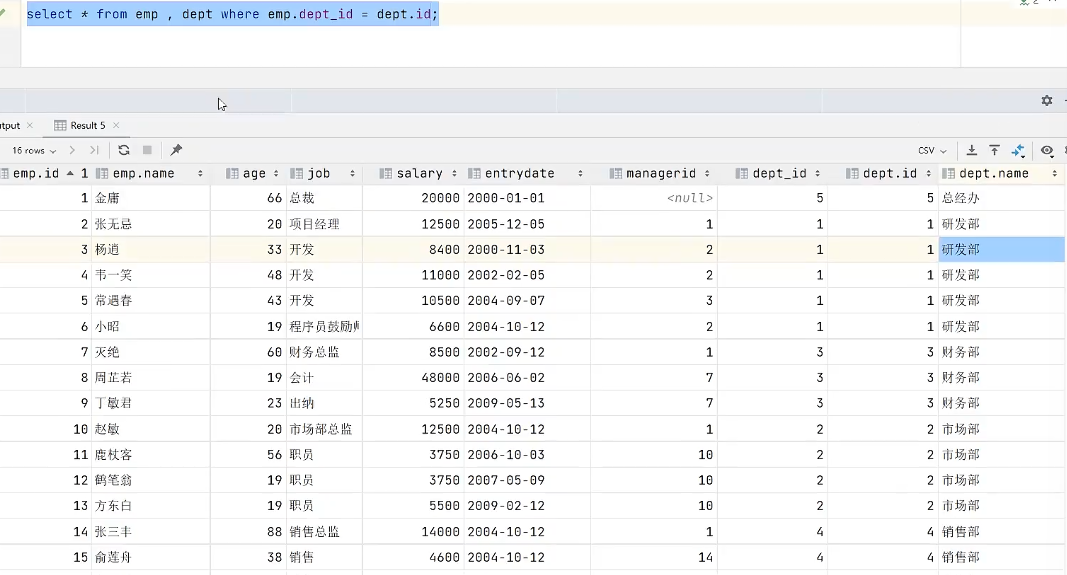The image size is (1067, 575).
Task: Select dept.name cell 总经办
Action: 1001,198
